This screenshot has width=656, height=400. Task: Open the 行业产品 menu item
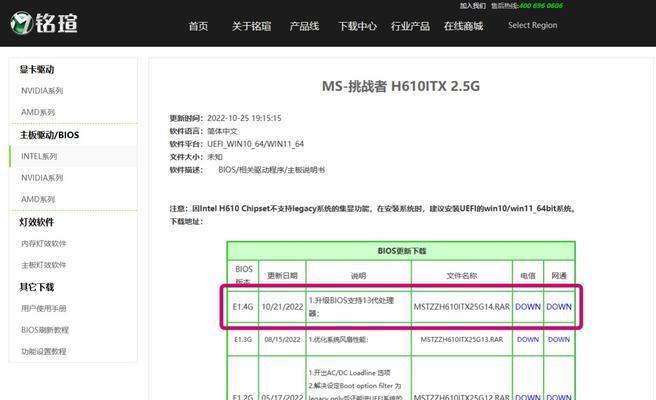pyautogui.click(x=410, y=26)
